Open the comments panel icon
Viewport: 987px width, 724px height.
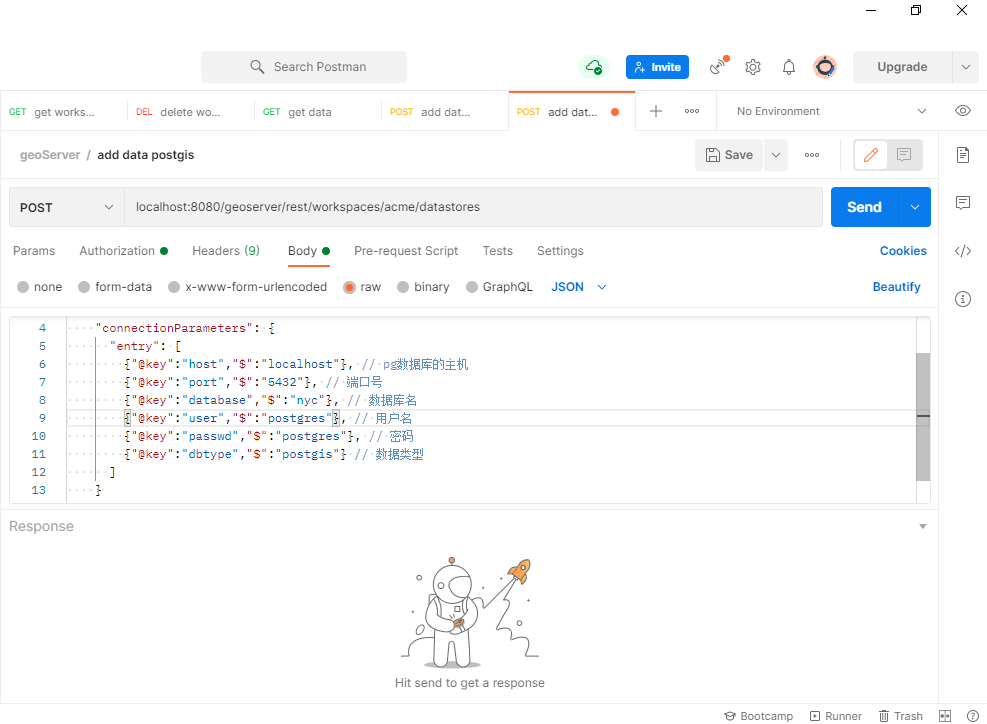tap(962, 203)
